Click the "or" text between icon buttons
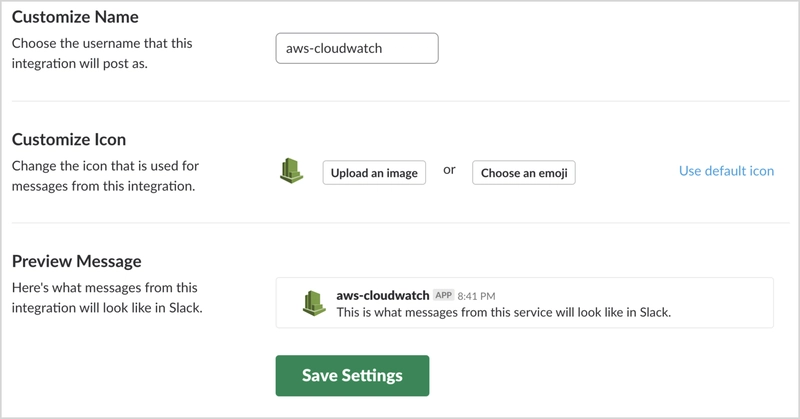 click(449, 170)
